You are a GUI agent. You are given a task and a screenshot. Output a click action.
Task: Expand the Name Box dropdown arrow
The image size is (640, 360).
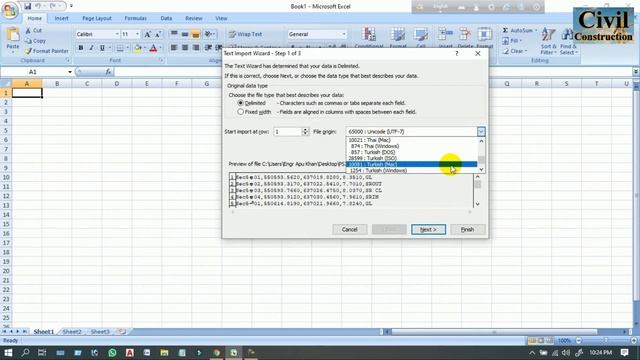(70, 72)
